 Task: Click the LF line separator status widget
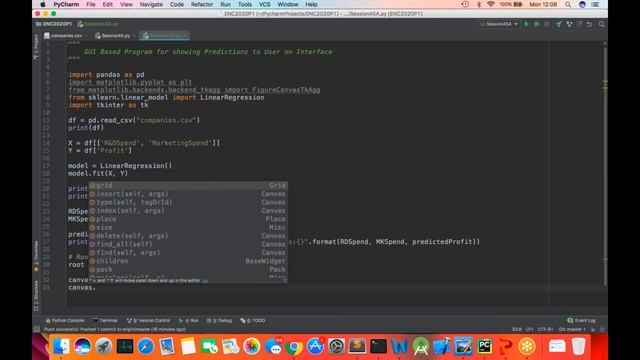[x=529, y=329]
